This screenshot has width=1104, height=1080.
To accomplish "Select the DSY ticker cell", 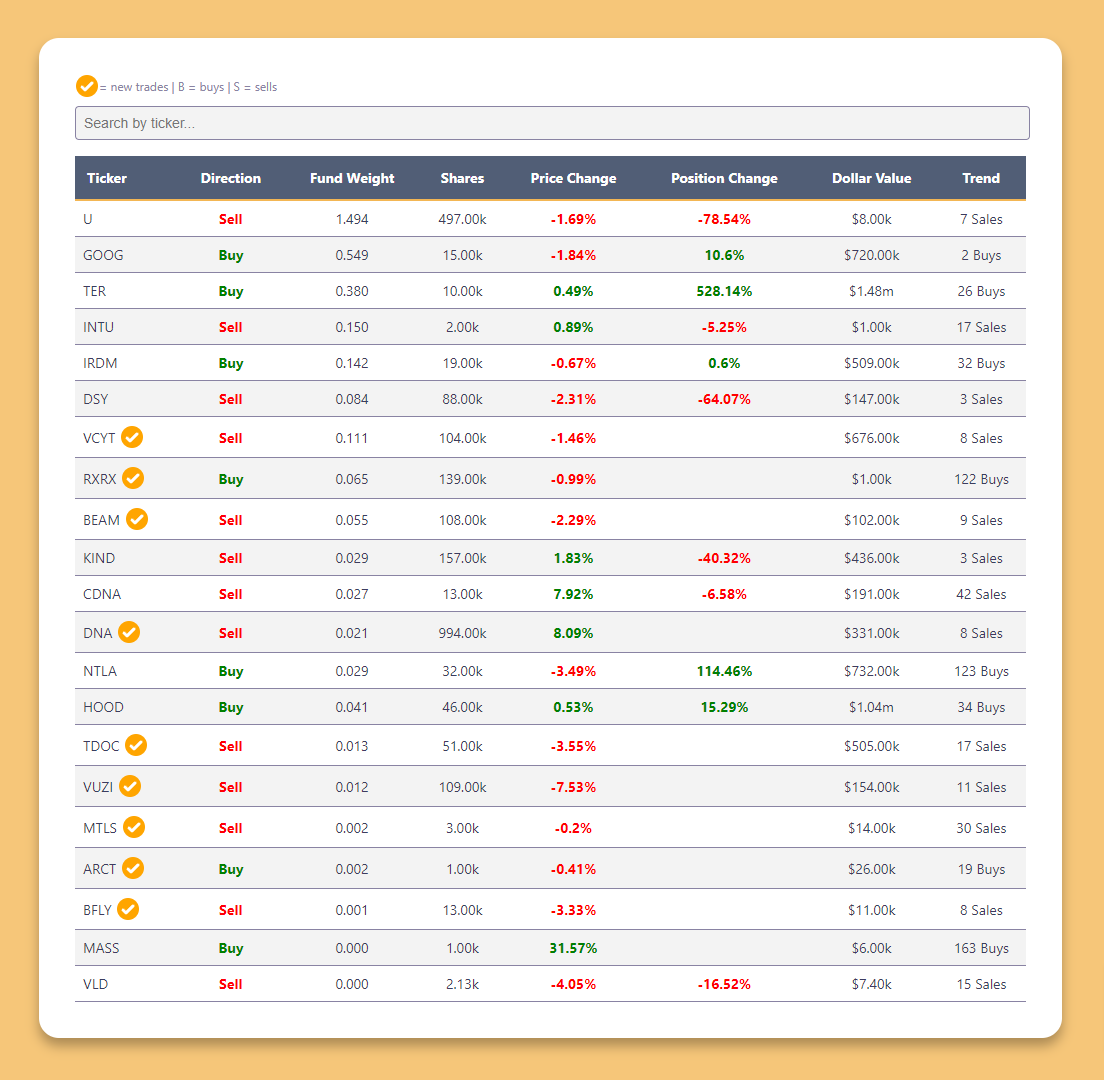I will pyautogui.click(x=96, y=398).
